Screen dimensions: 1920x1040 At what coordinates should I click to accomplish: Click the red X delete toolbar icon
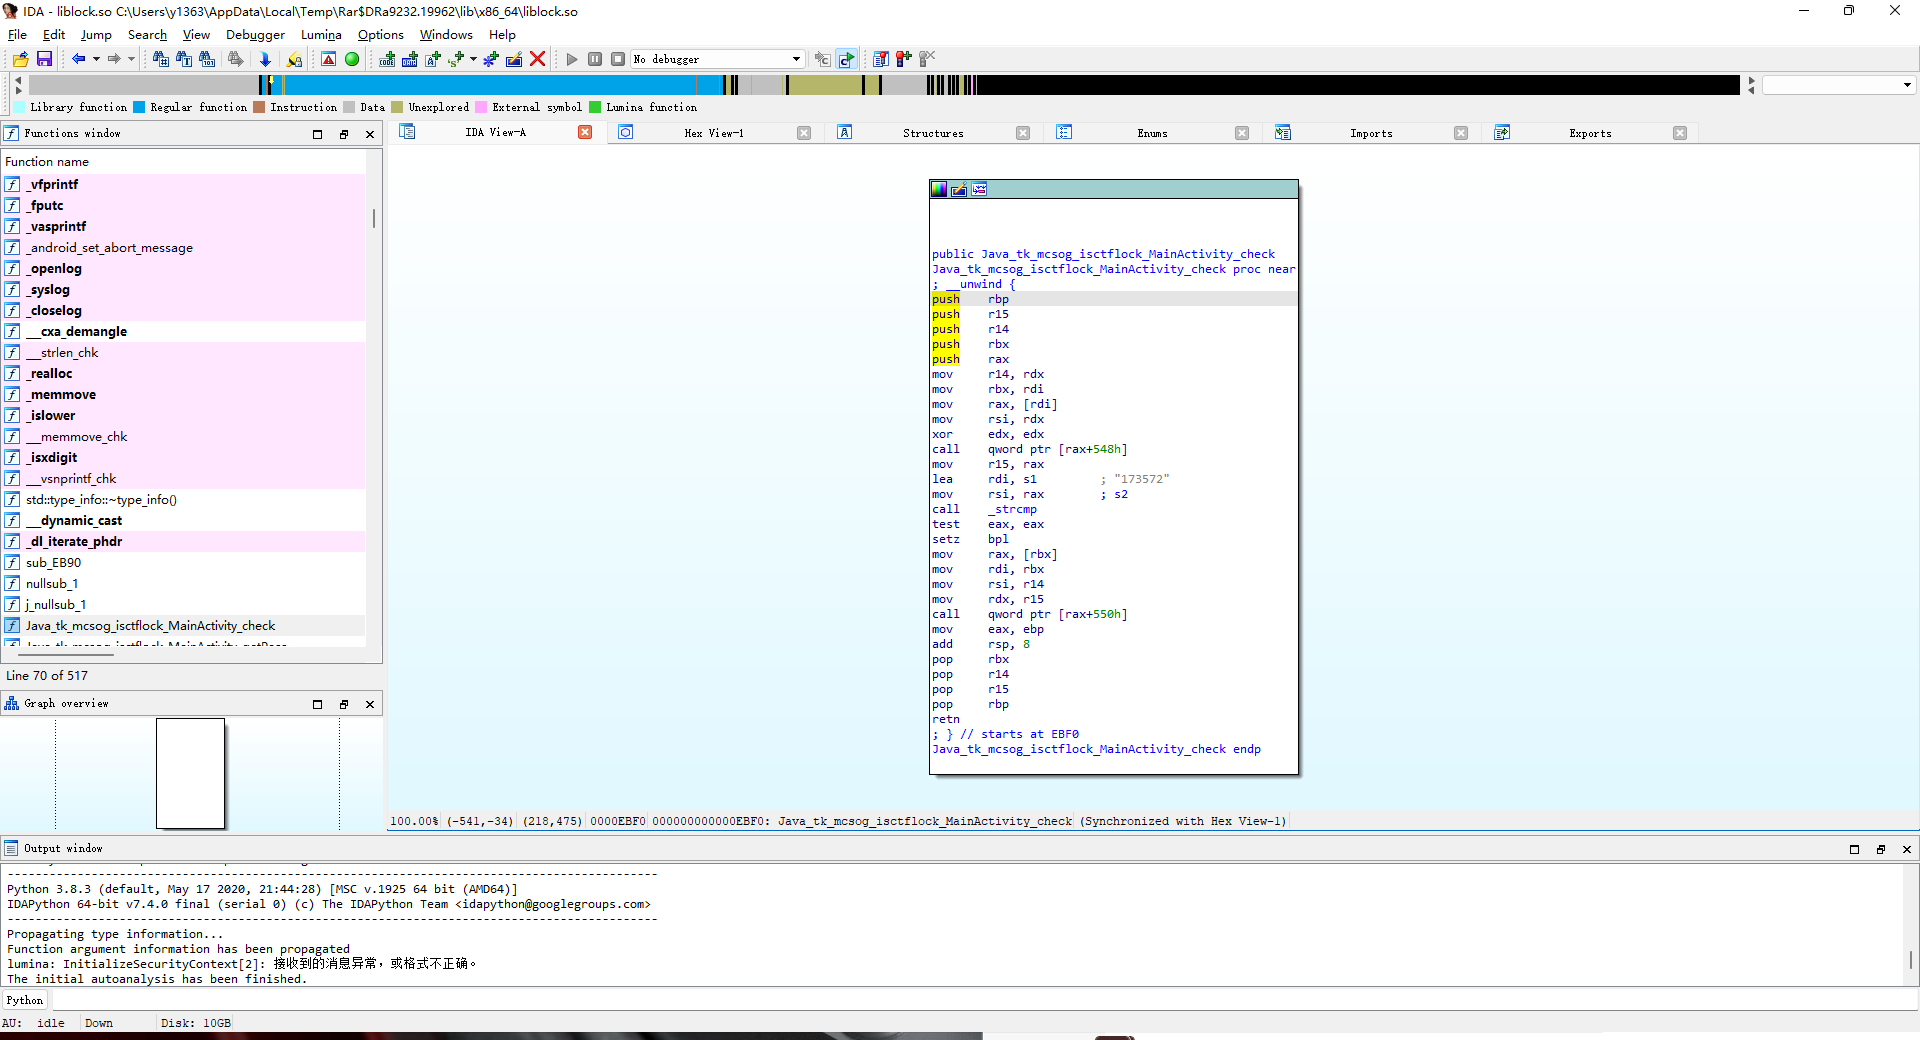click(x=538, y=59)
